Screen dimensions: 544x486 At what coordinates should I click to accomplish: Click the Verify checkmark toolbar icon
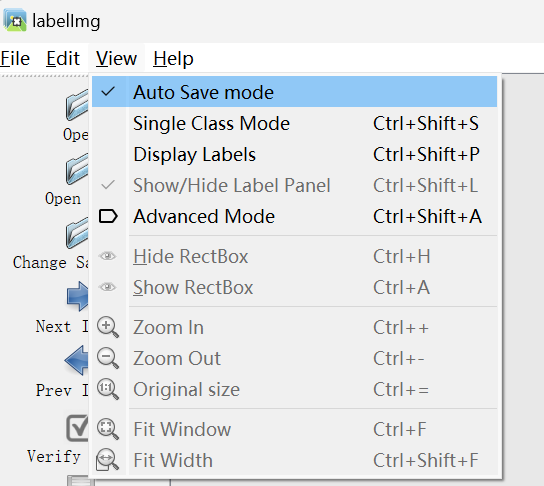(77, 428)
